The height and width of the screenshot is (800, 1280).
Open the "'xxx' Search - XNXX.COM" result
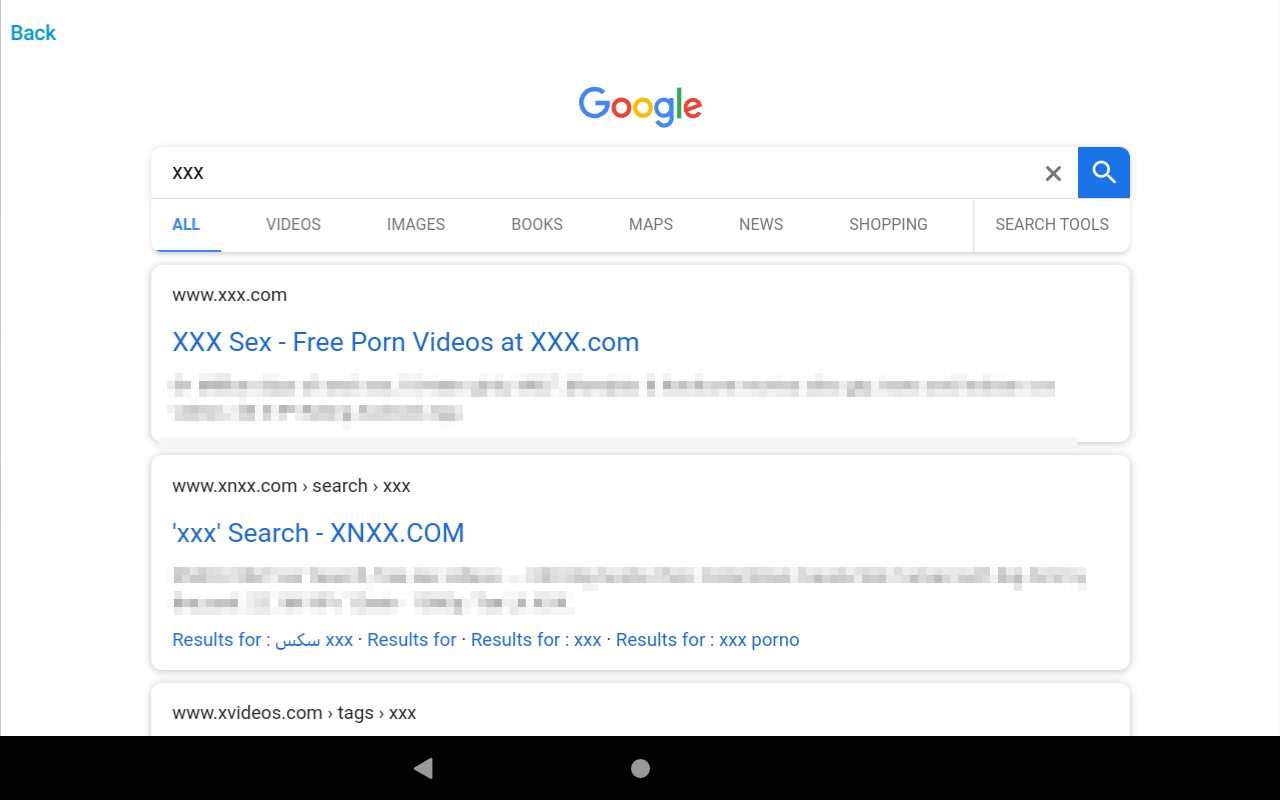[318, 533]
